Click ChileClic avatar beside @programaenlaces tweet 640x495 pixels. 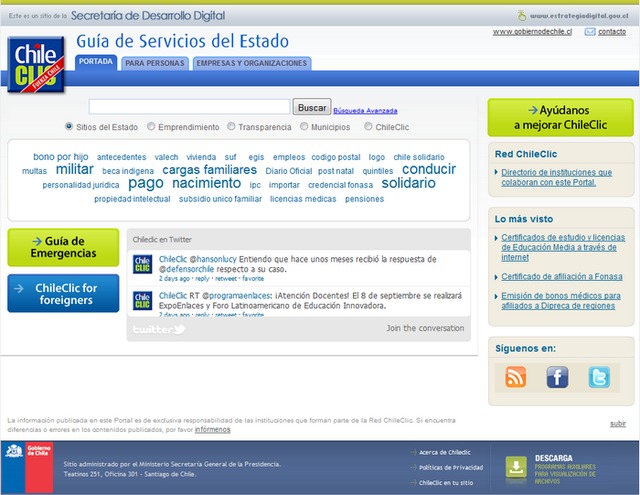(x=142, y=300)
